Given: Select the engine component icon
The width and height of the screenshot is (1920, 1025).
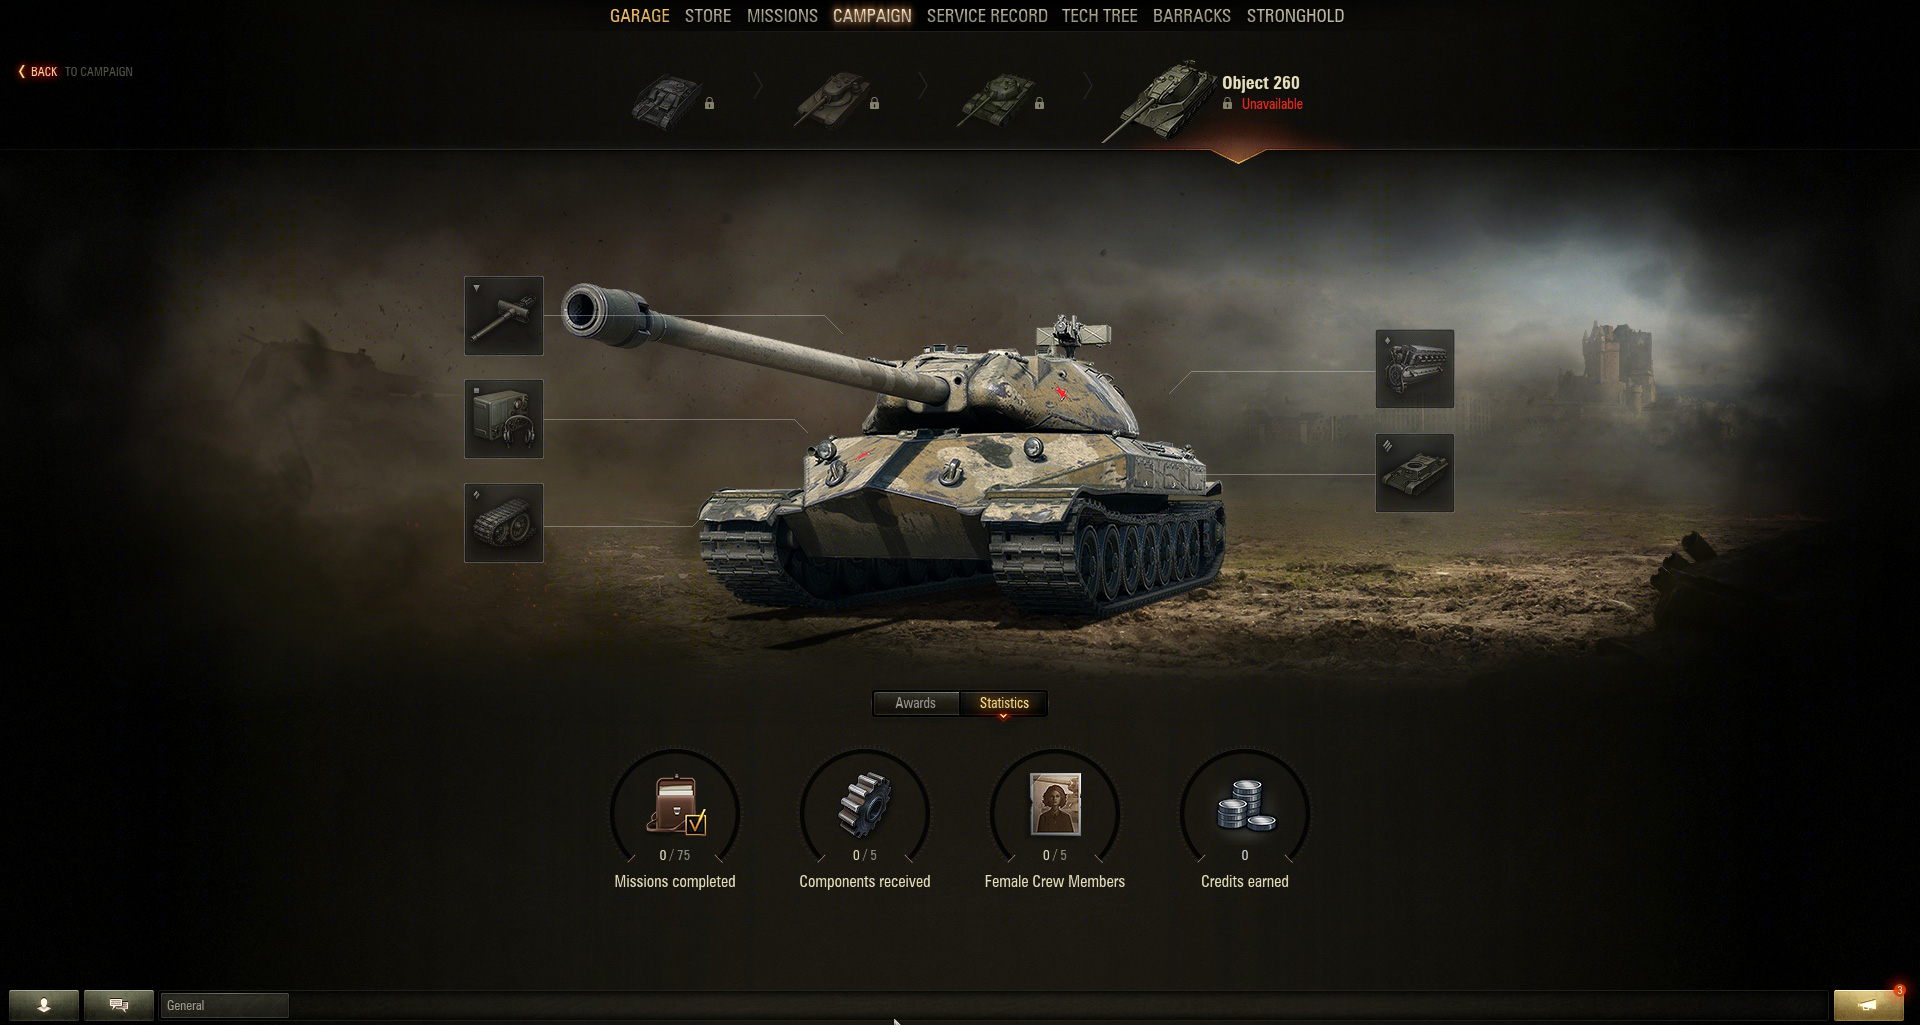Looking at the screenshot, I should [x=1415, y=369].
